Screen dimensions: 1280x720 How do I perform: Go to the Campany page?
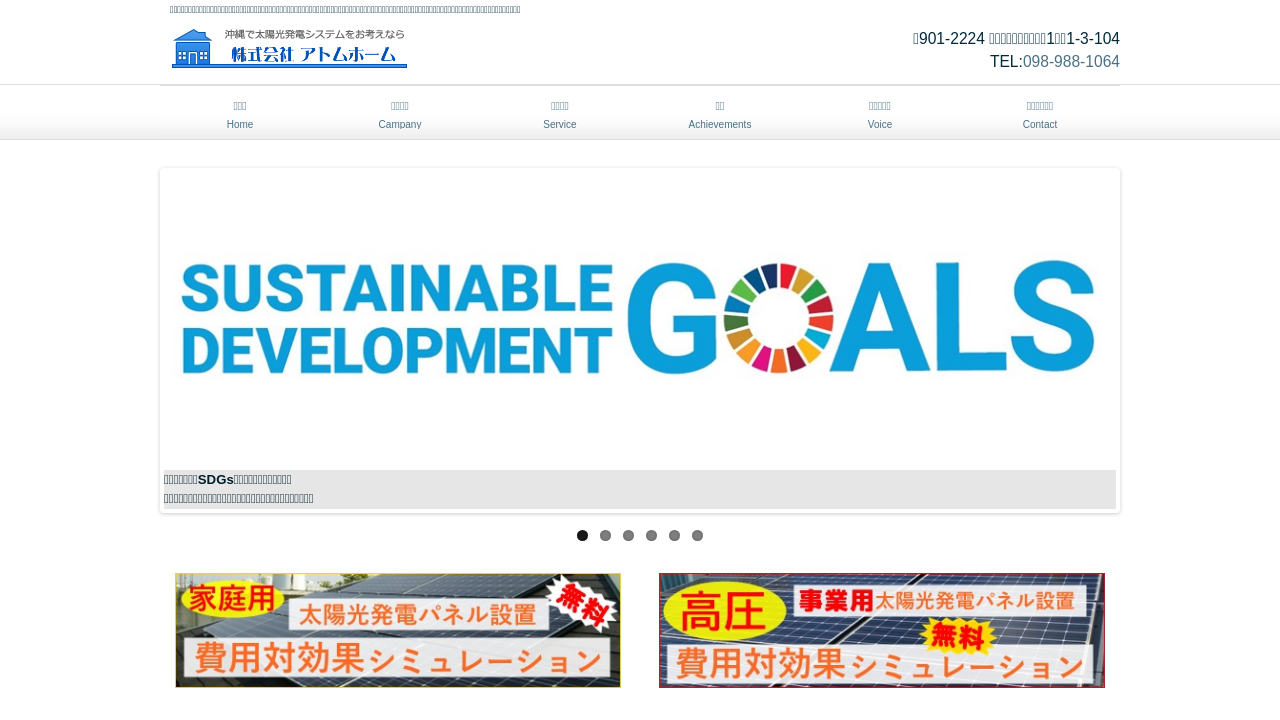coord(400,114)
